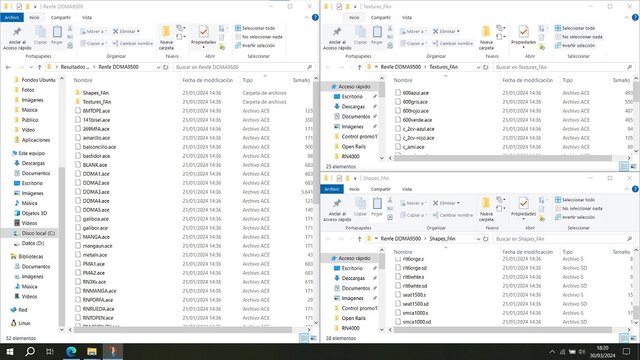Click Invertir selección in Shapes_FAn ribbon
This screenshot has width=640, height=360.
coord(575,217)
